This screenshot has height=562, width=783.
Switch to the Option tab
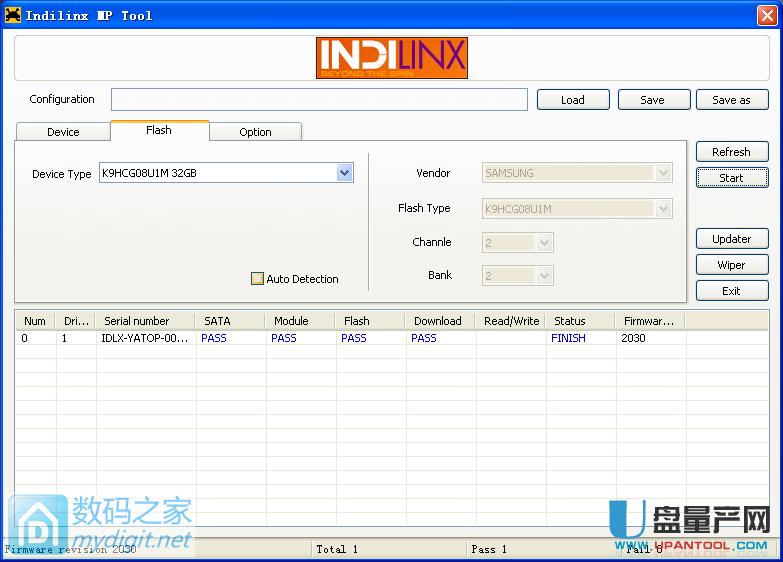[255, 132]
